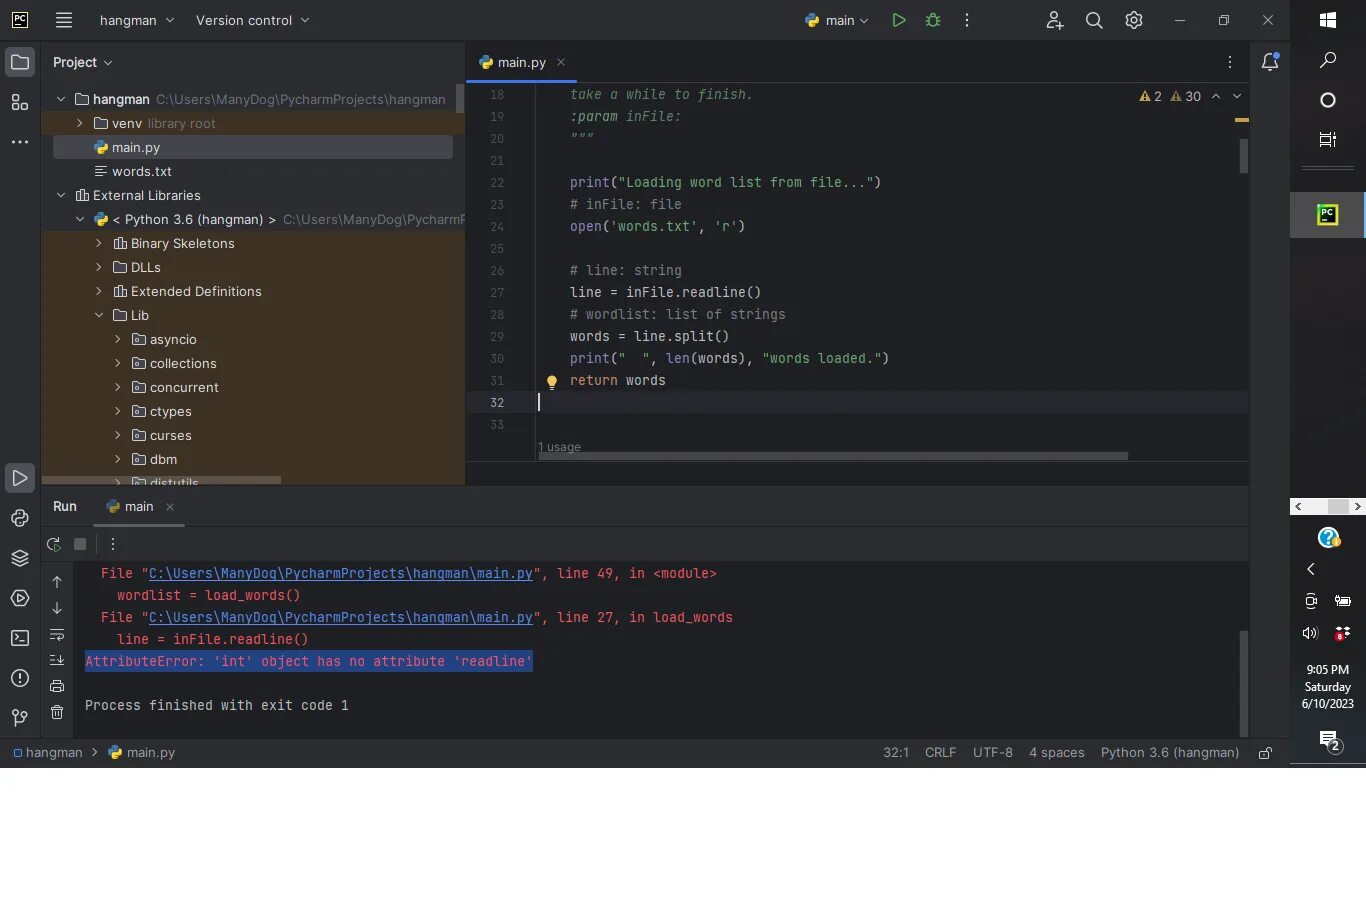This screenshot has height=902, width=1366.
Task: Open editor tab options ellipsis
Action: [x=1230, y=62]
